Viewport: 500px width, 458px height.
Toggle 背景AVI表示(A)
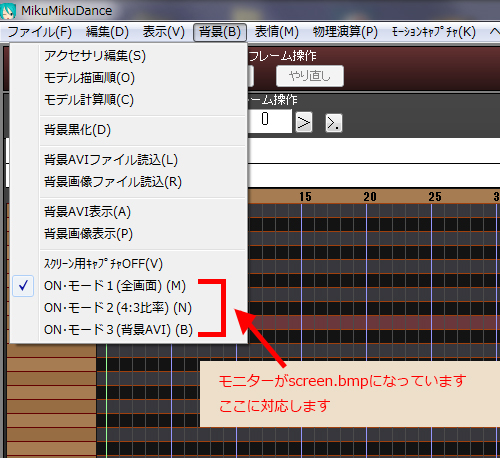(x=128, y=212)
